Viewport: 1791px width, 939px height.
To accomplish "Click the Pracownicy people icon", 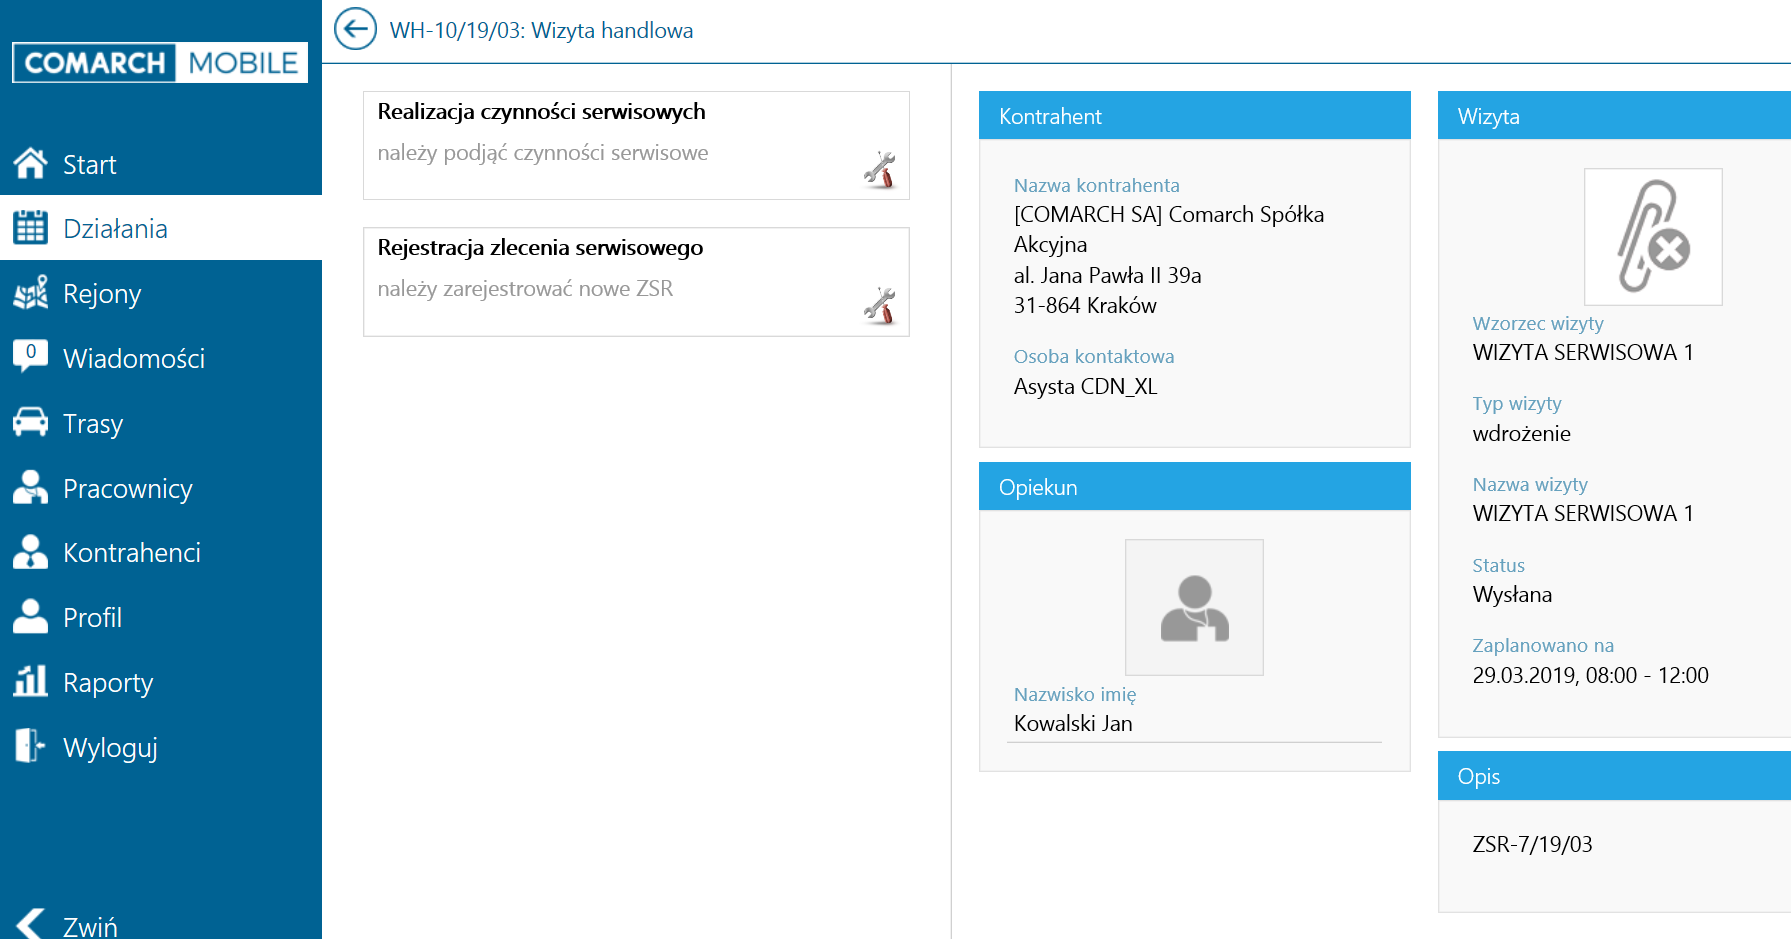I will 31,487.
